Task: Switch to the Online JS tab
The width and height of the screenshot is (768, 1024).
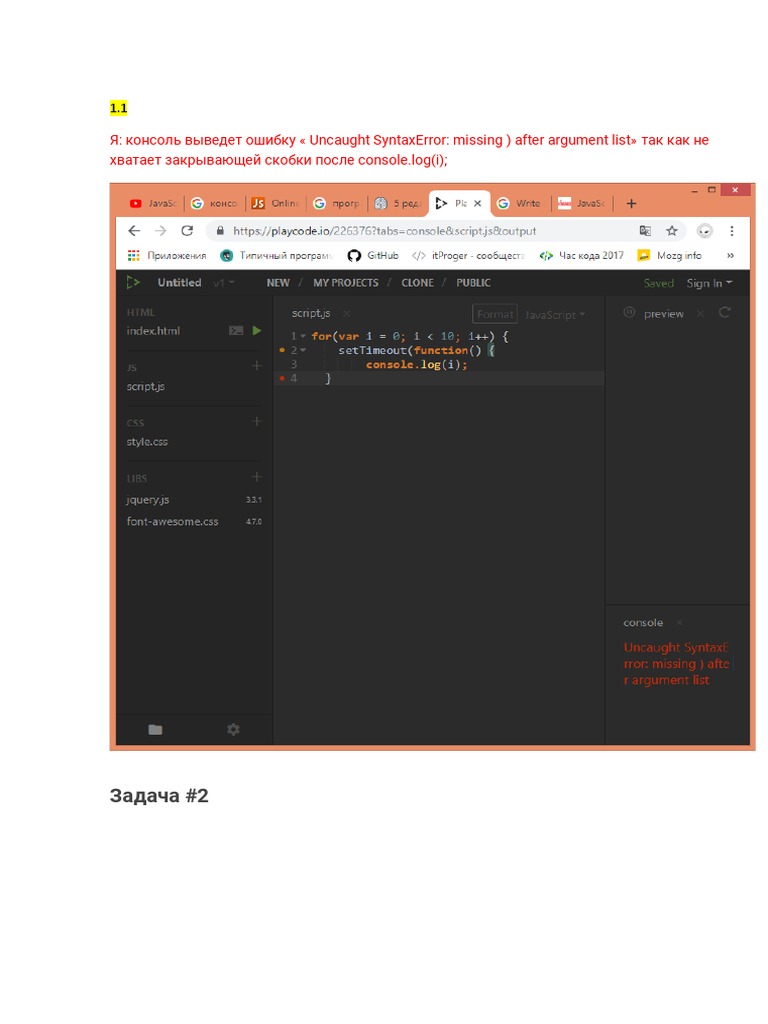Action: point(275,204)
